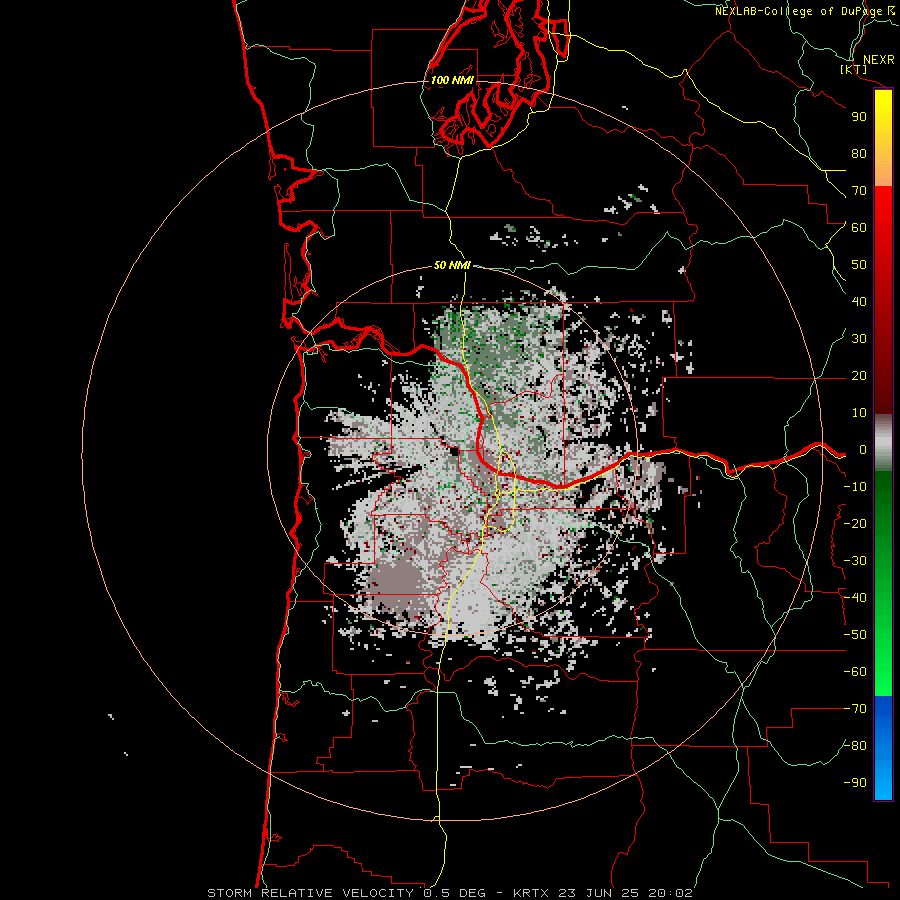
Task: Pick the gray zero-velocity segment of color bar
Action: (883, 443)
